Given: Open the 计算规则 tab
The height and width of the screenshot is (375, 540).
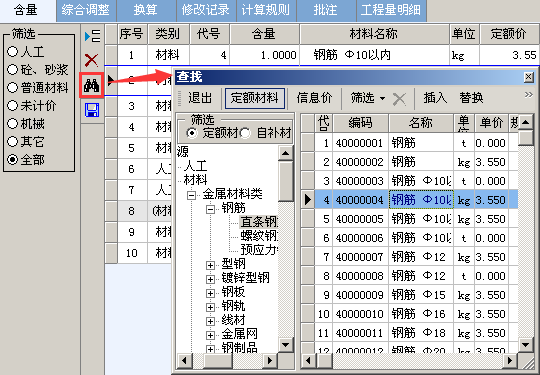Looking at the screenshot, I should [x=266, y=10].
